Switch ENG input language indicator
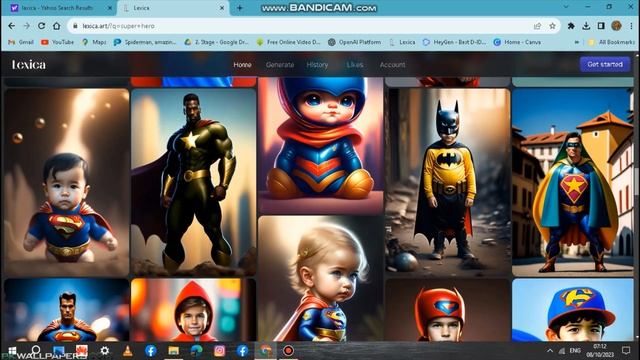 click(x=575, y=351)
